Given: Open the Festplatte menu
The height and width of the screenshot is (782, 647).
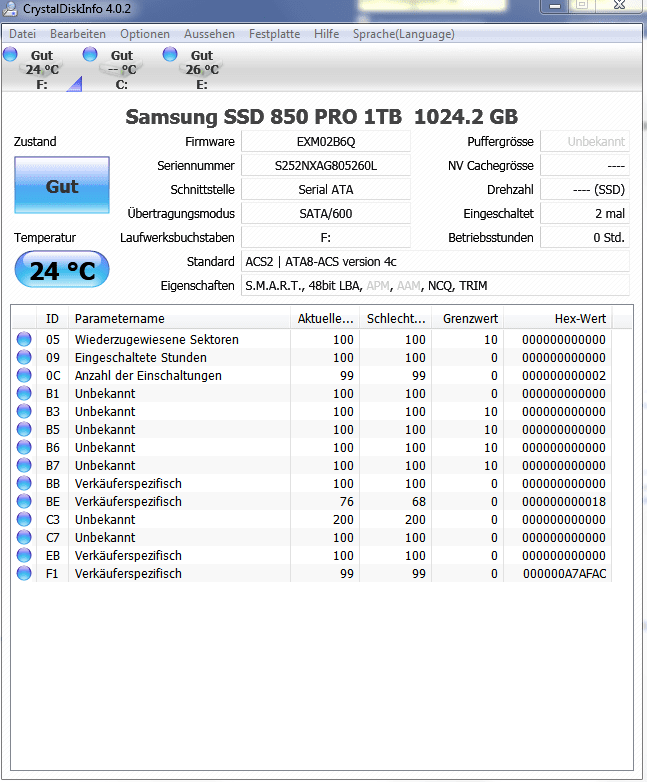Looking at the screenshot, I should (274, 34).
